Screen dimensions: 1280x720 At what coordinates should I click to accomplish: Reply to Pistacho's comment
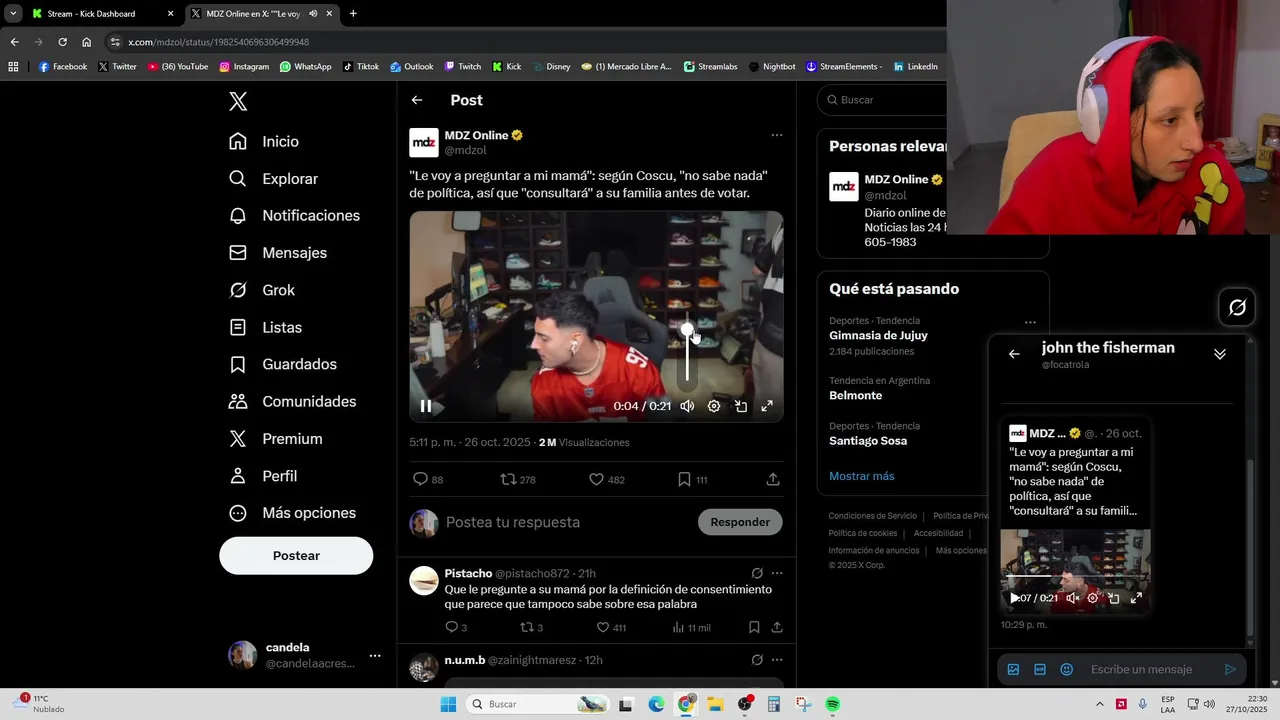coord(455,627)
